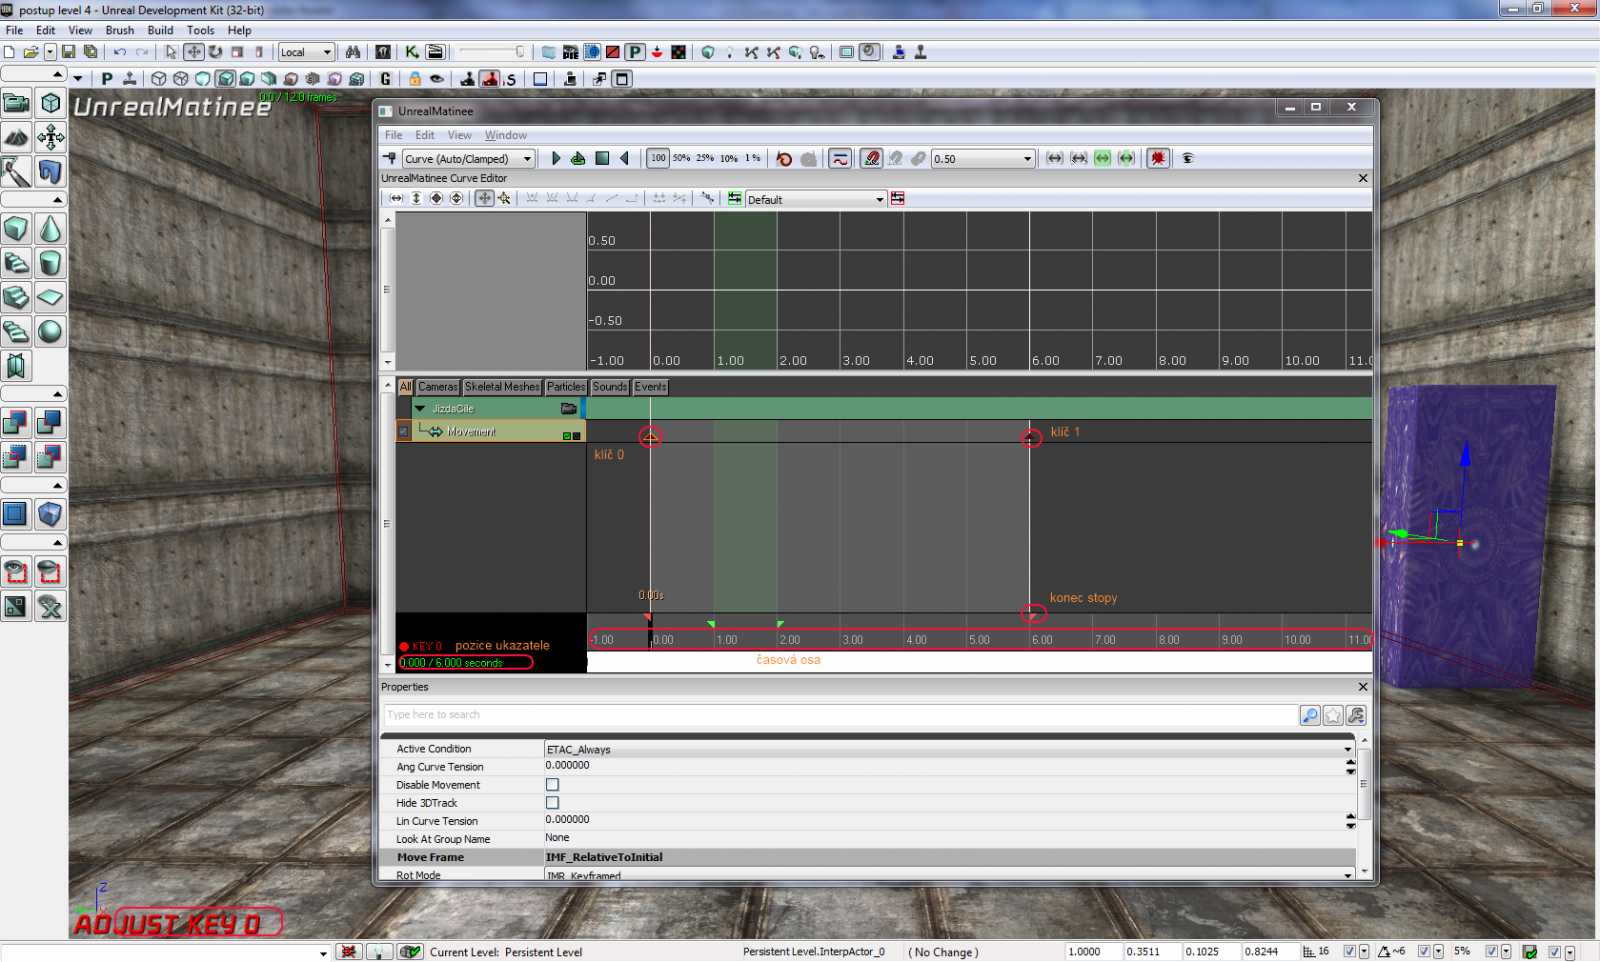Add a special brush (blue square)
The height and width of the screenshot is (962, 1600).
tap(16, 514)
